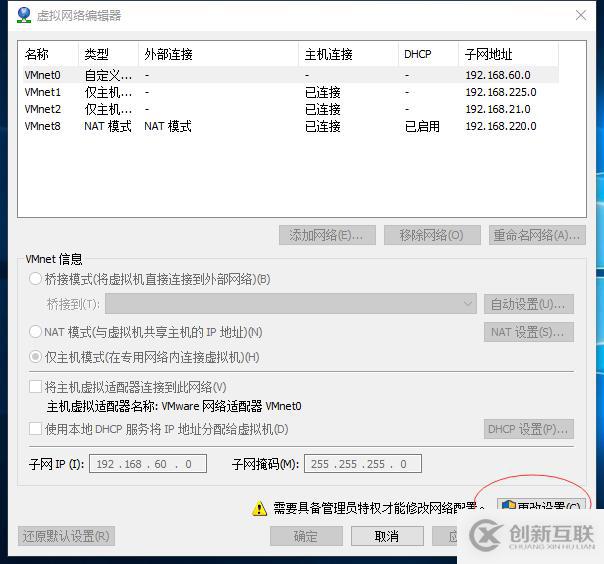
Task: Click the 已启用 DHCP cell for VMnet8
Action: point(422,126)
